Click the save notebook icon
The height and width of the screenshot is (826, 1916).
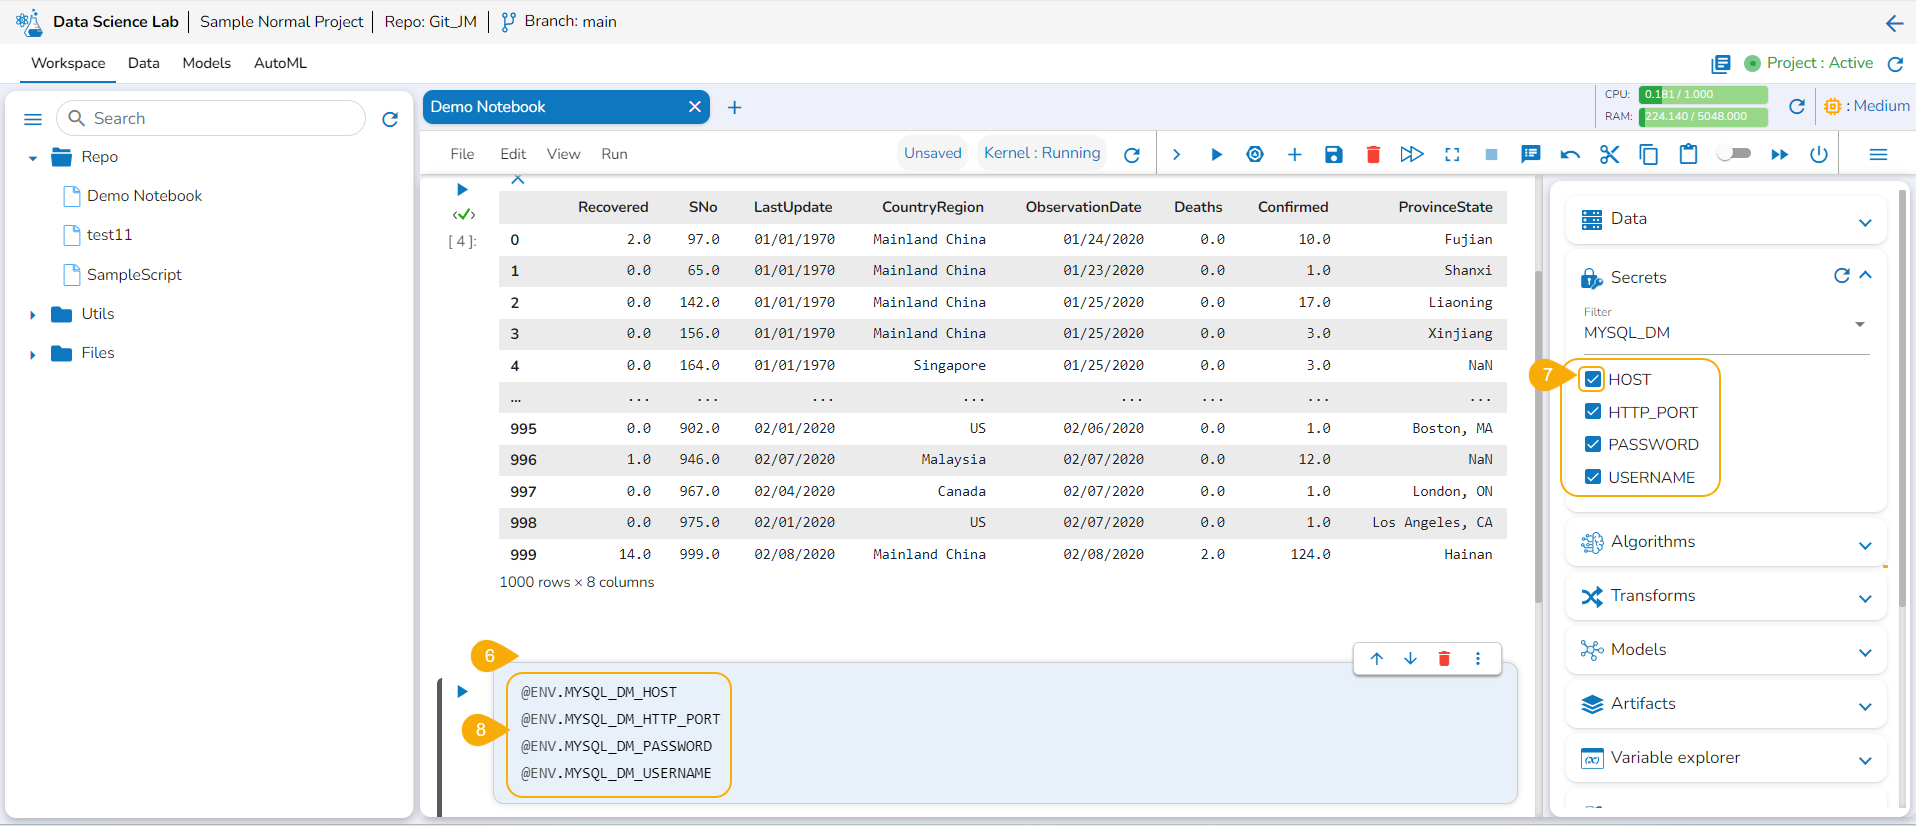1333,154
